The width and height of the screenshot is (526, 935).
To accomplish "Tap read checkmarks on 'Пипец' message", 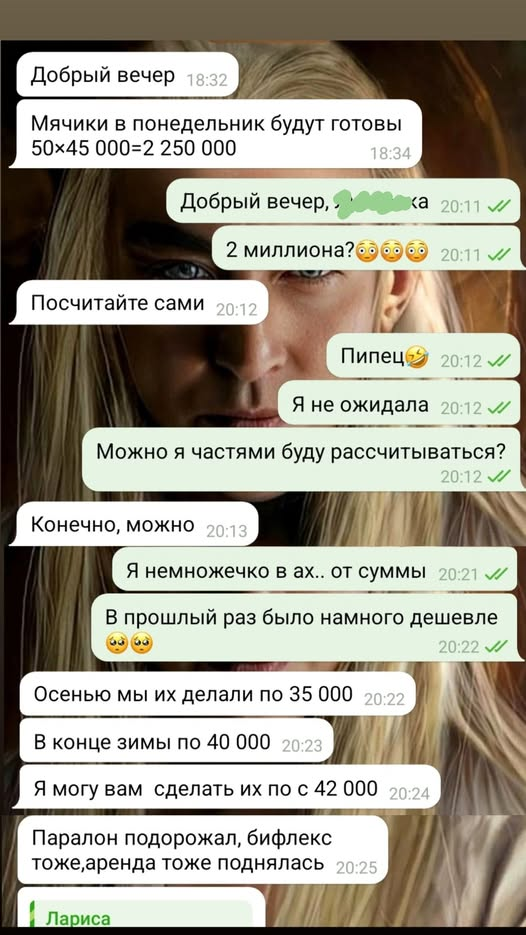I will (x=499, y=361).
